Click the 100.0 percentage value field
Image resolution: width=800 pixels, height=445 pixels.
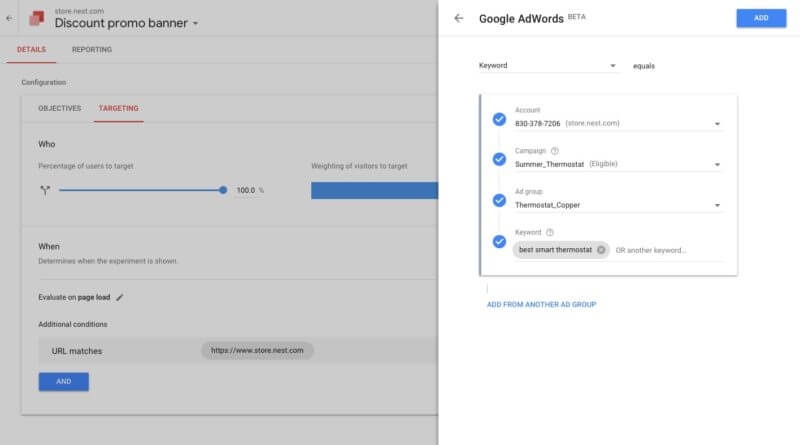[246, 190]
